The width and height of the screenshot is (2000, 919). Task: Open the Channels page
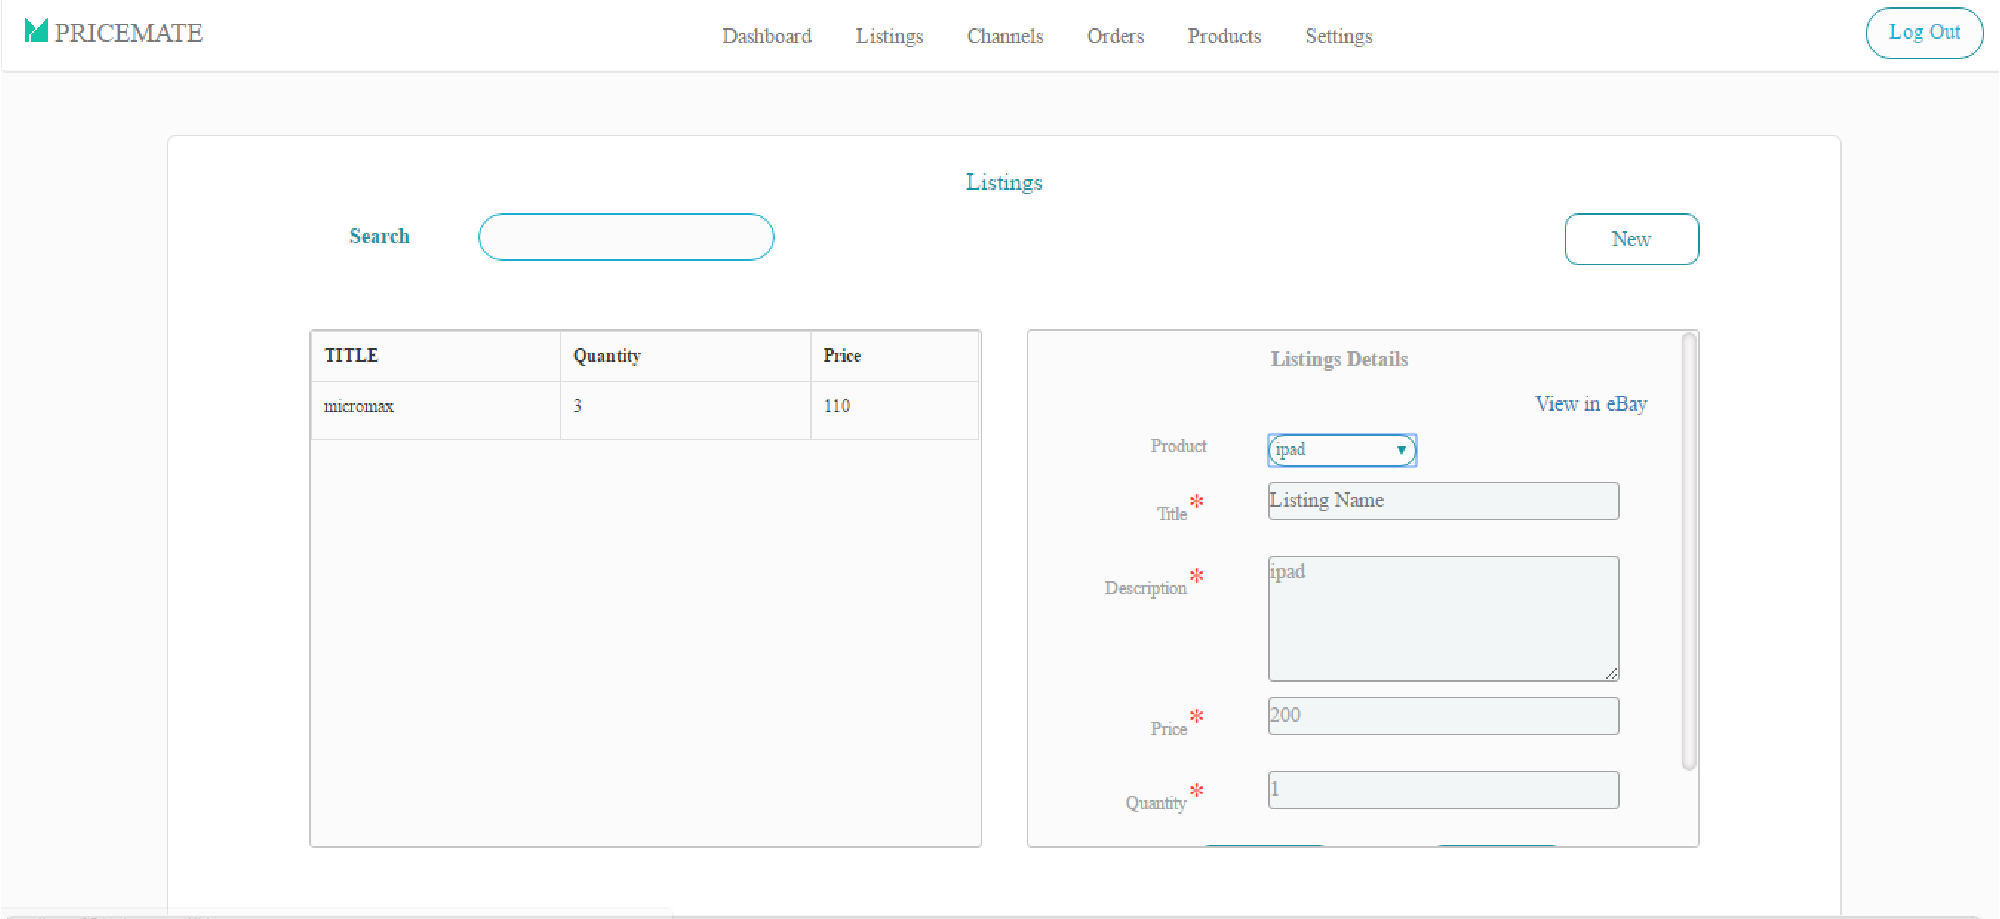point(1004,36)
